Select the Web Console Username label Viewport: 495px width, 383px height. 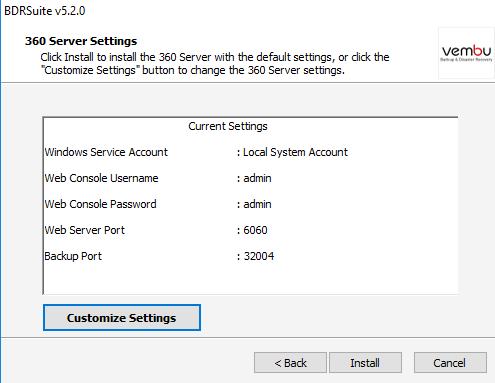pyautogui.click(x=101, y=178)
